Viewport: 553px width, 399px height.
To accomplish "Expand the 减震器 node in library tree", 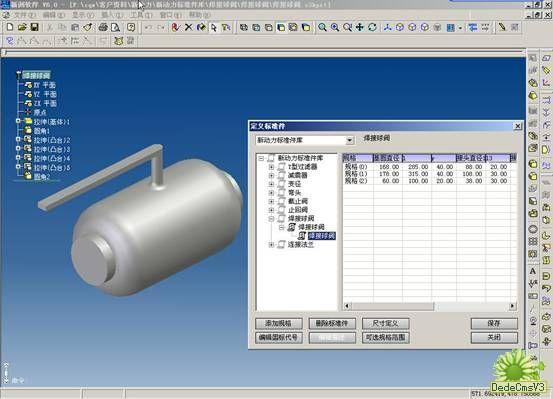I will coord(271,175).
